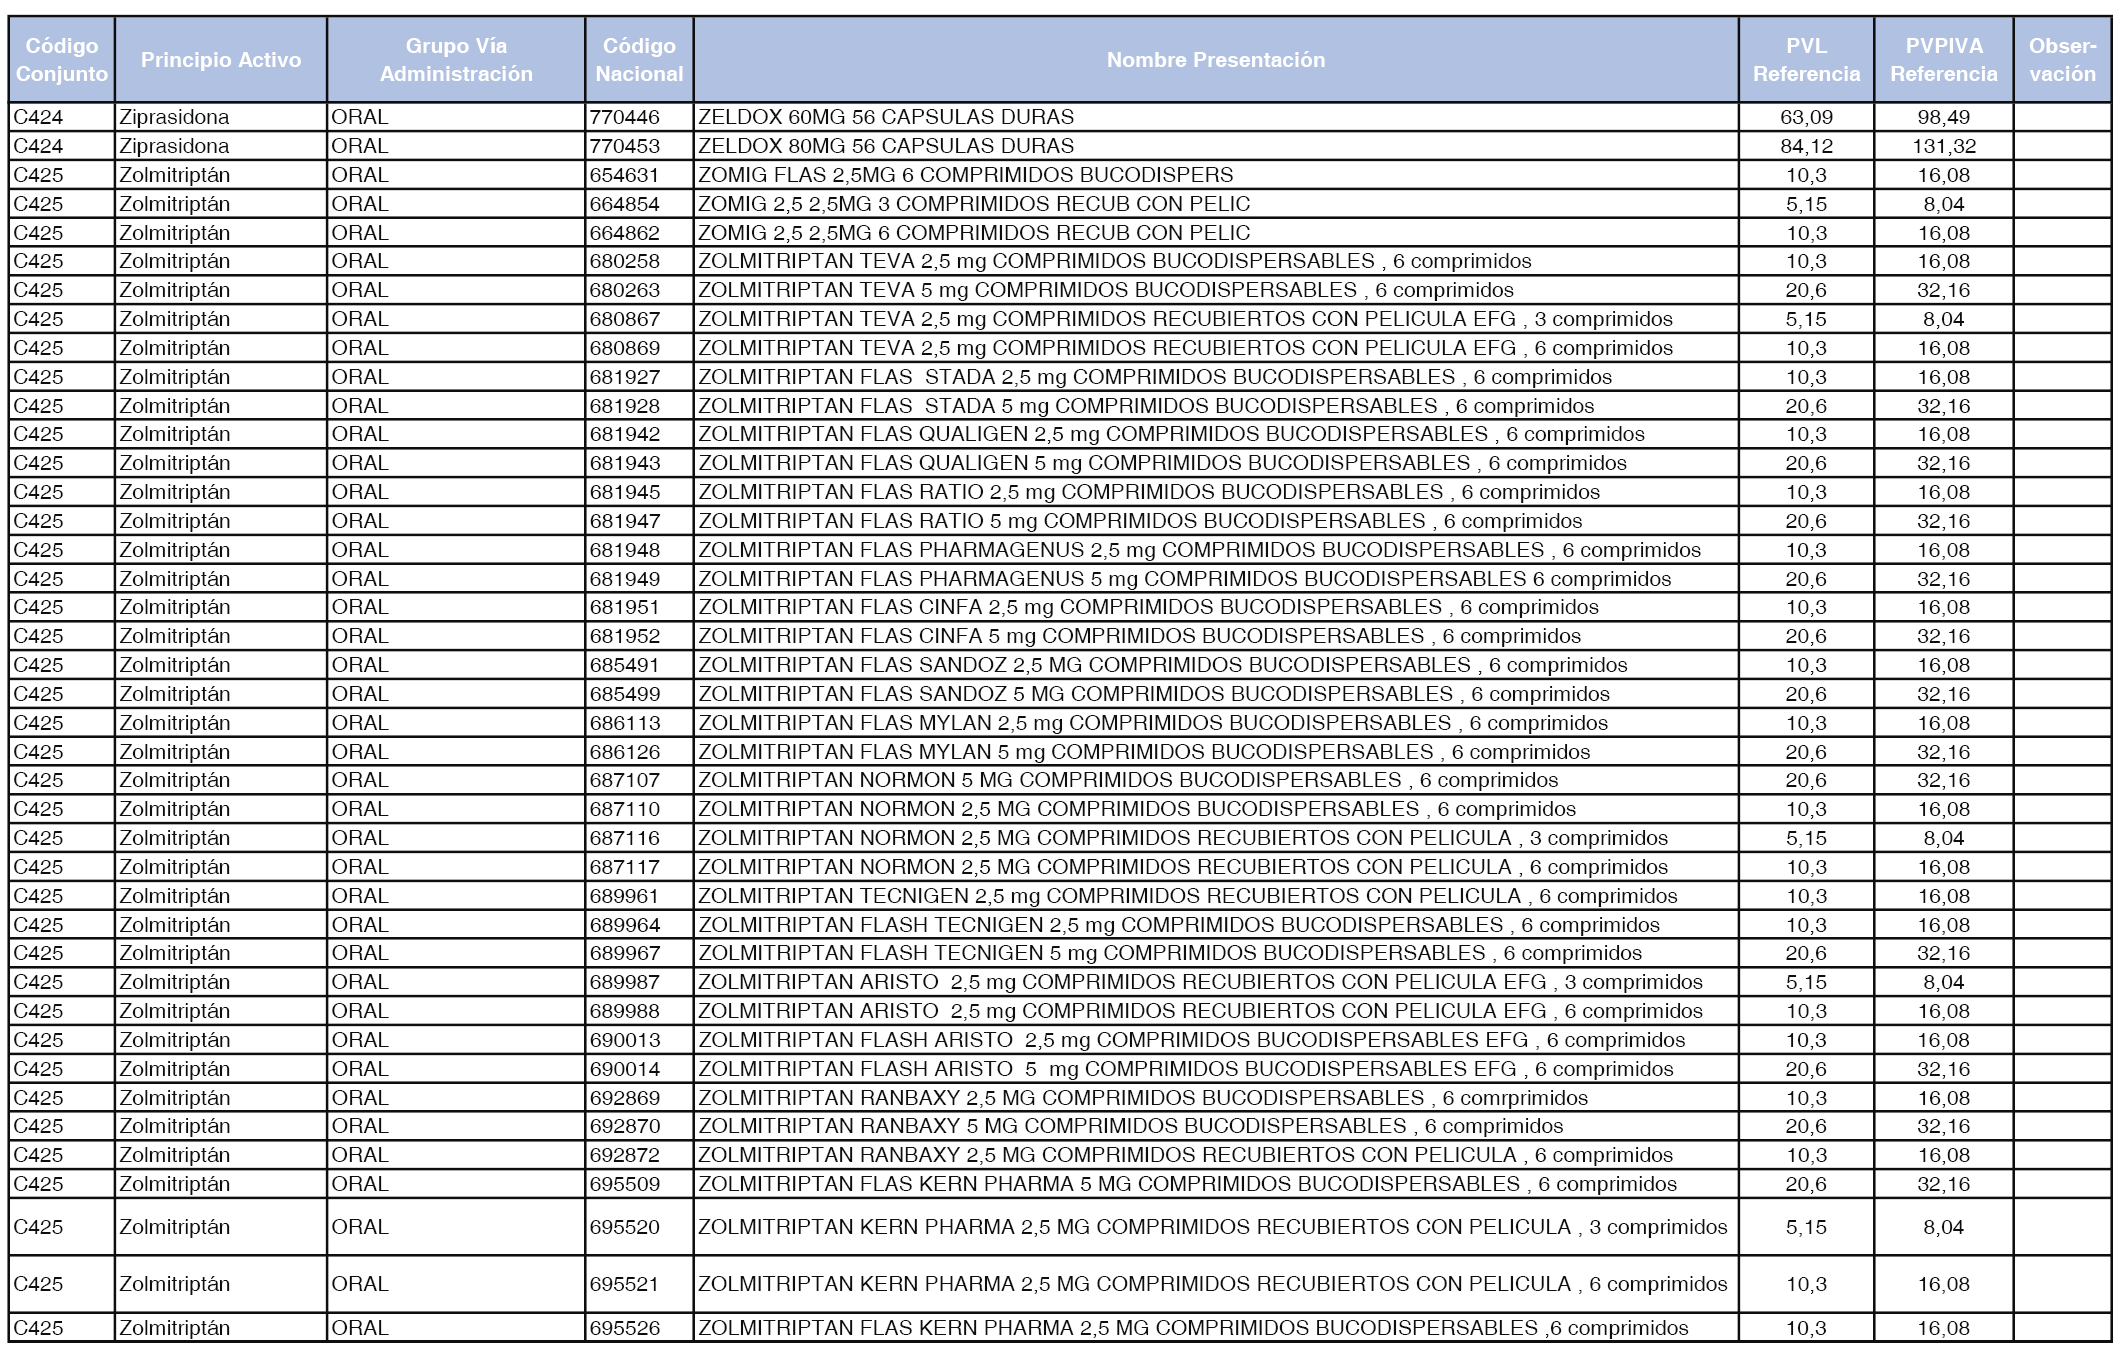2126x1362 pixels.
Task: Click PVL value 20,6 in row 680263
Action: 1806,290
